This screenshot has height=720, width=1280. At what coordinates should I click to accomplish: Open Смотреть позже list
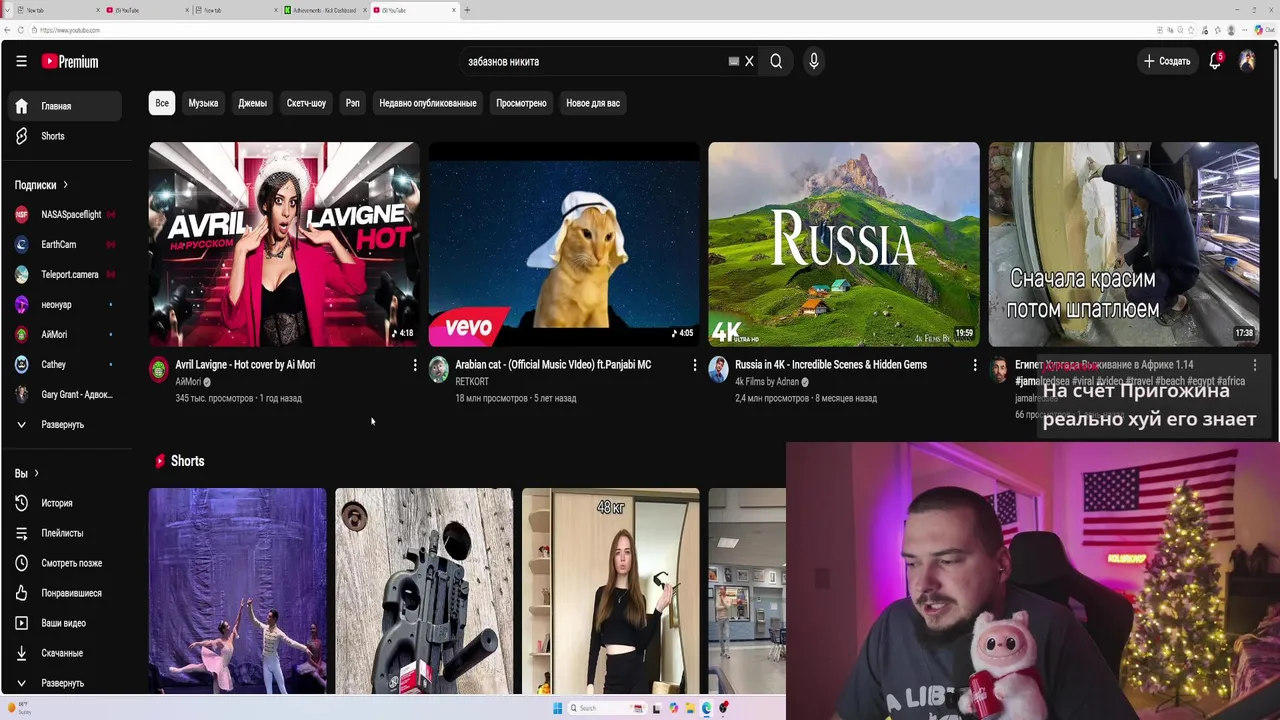(67, 563)
